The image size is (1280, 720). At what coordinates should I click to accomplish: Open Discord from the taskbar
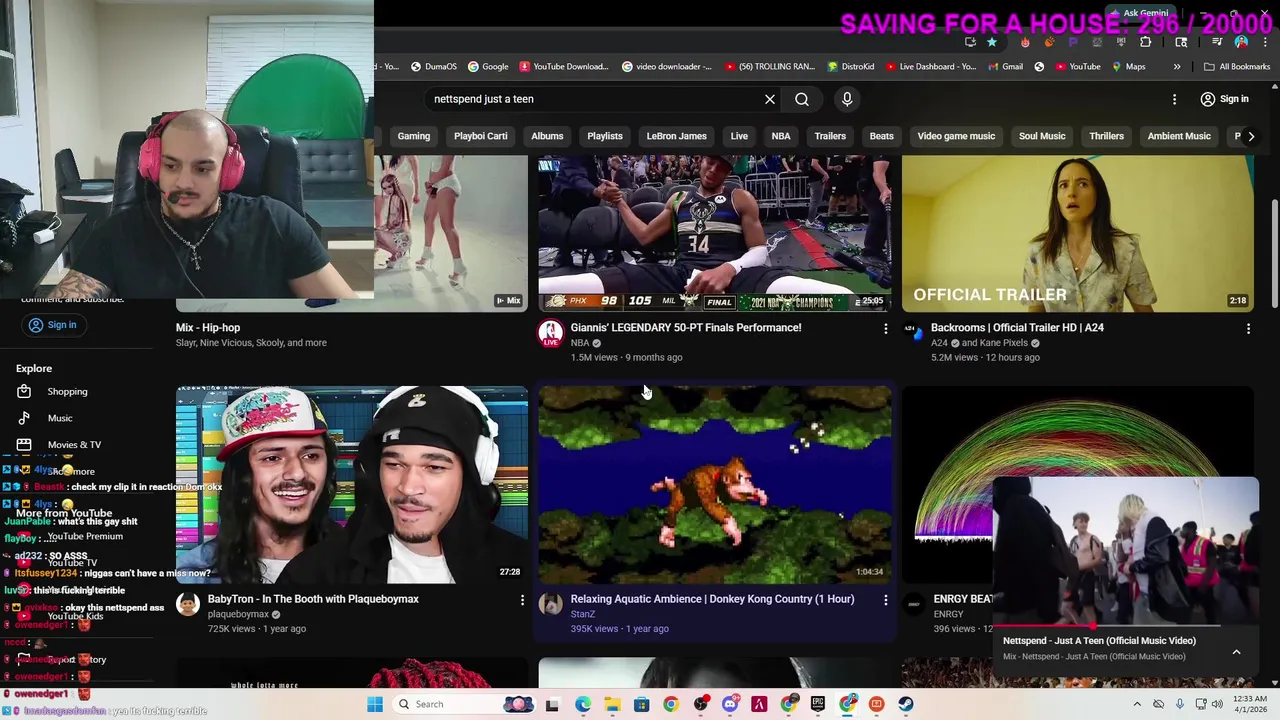pos(730,704)
